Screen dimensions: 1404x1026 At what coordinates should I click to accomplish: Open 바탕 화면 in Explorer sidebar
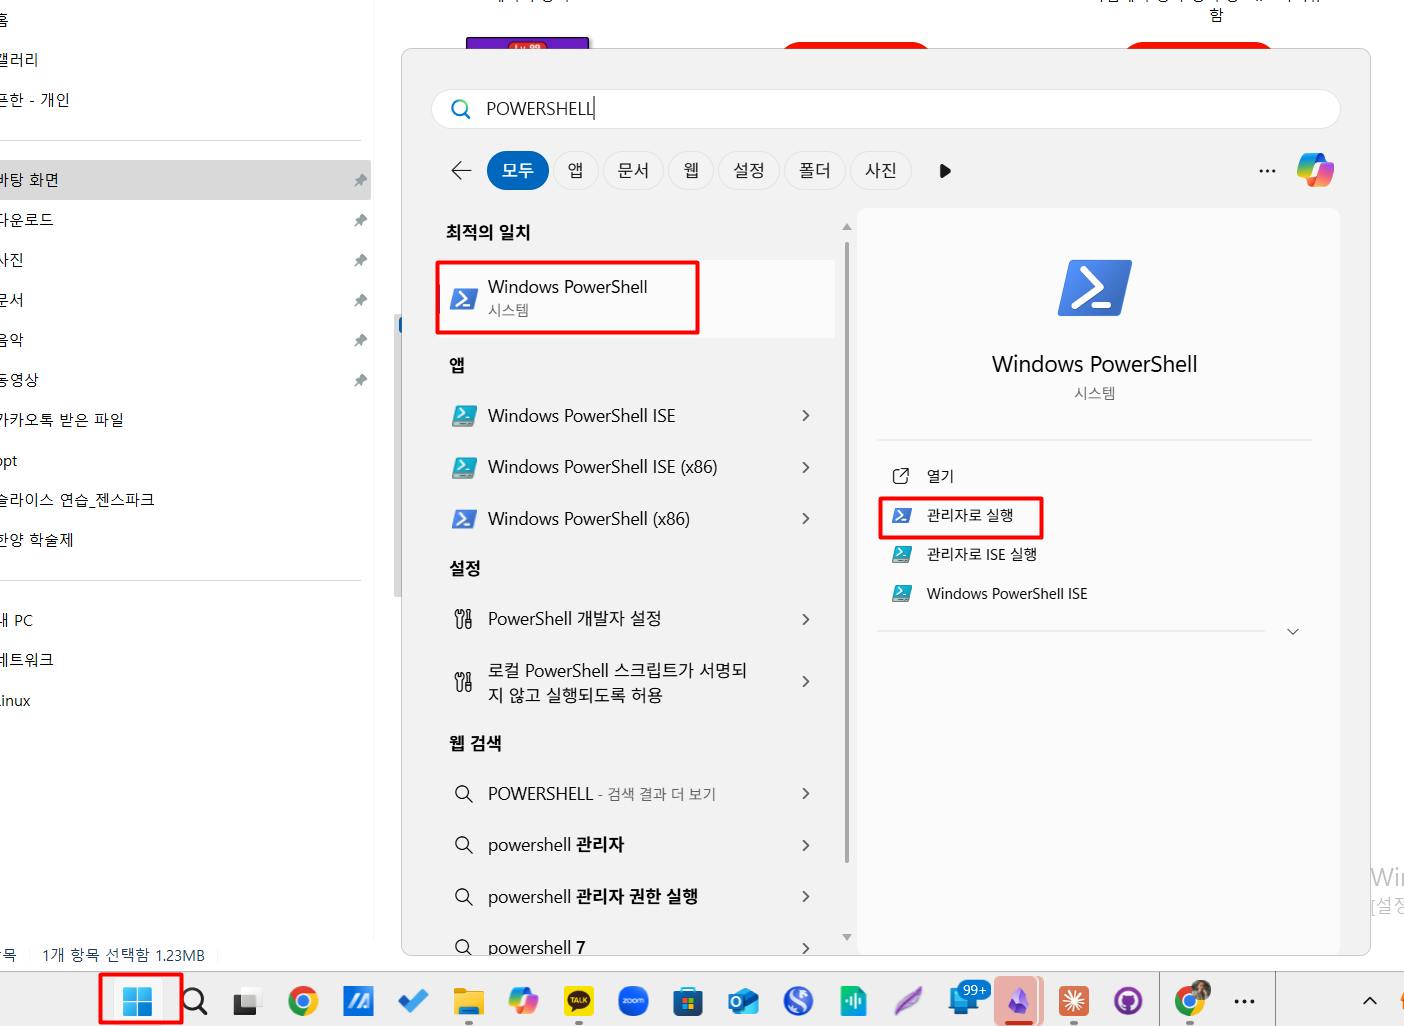click(x=185, y=180)
